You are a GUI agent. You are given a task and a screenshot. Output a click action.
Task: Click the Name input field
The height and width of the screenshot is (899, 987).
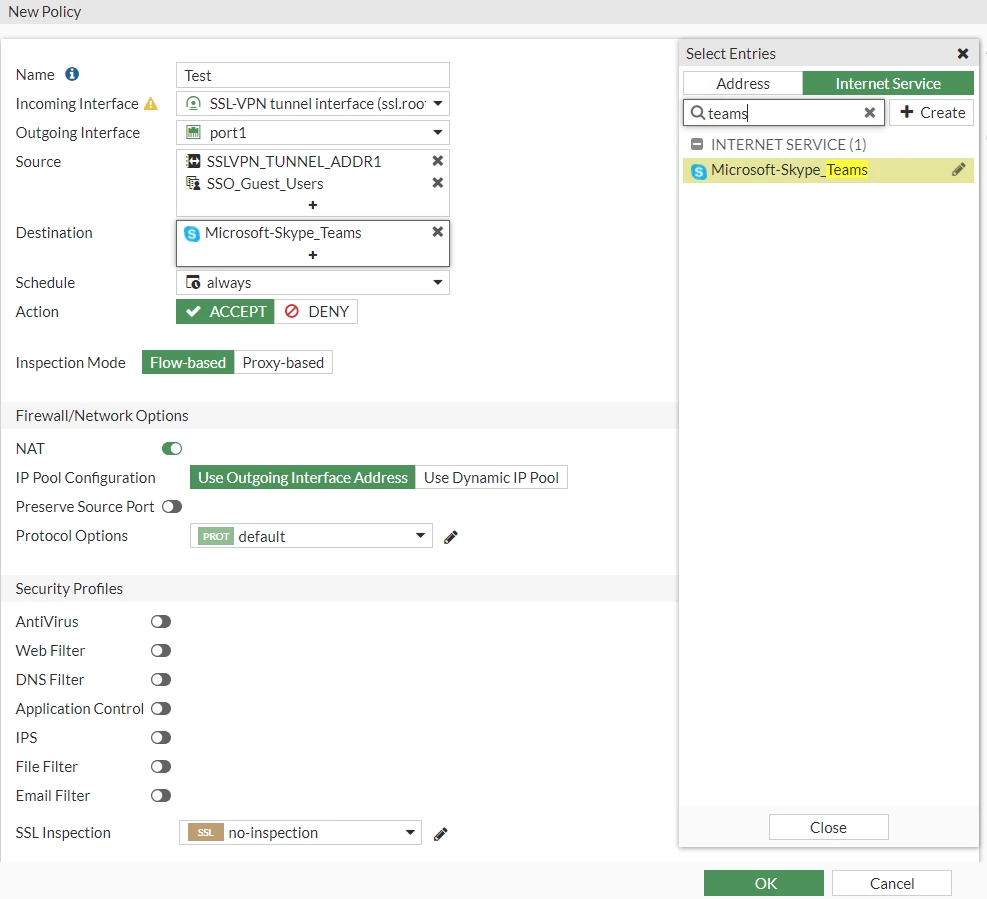[313, 76]
